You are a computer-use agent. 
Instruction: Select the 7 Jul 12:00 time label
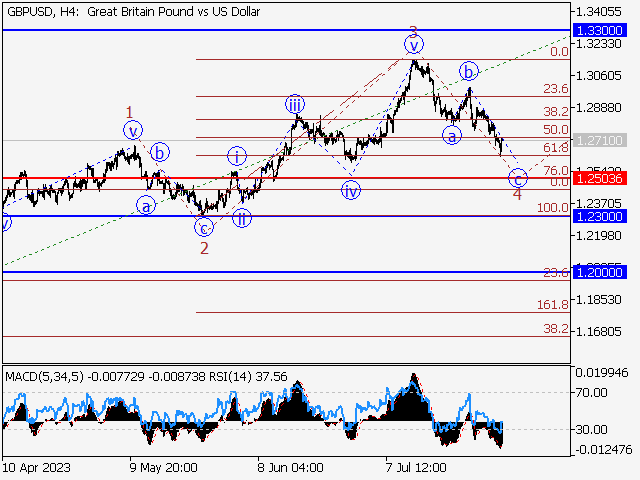(x=416, y=467)
